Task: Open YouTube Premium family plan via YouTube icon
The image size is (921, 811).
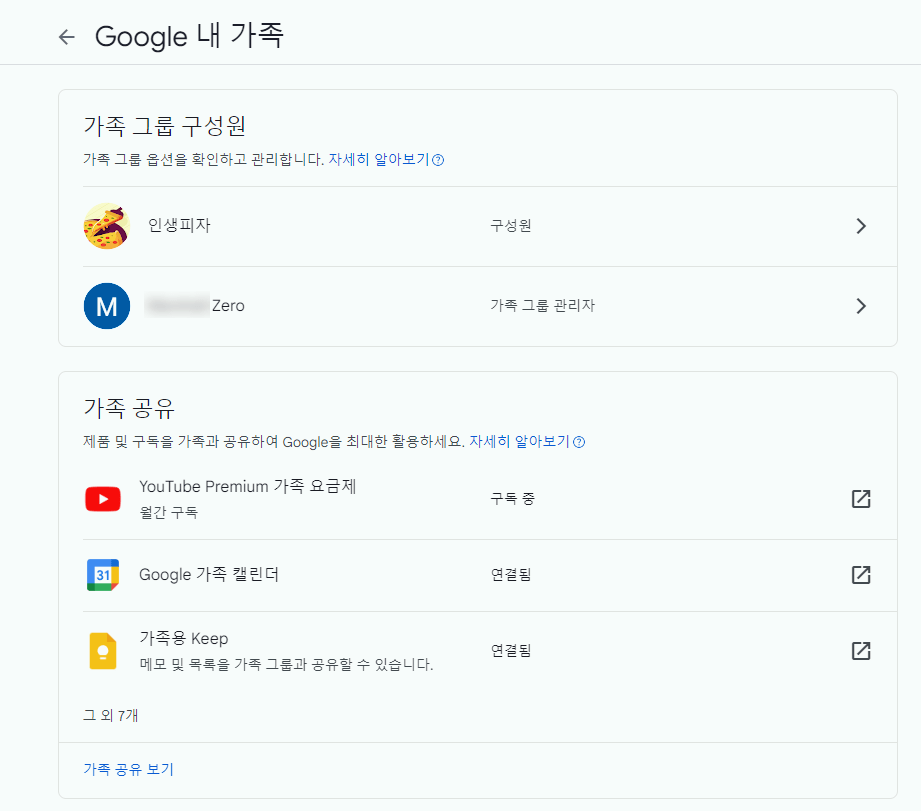Action: (x=103, y=498)
